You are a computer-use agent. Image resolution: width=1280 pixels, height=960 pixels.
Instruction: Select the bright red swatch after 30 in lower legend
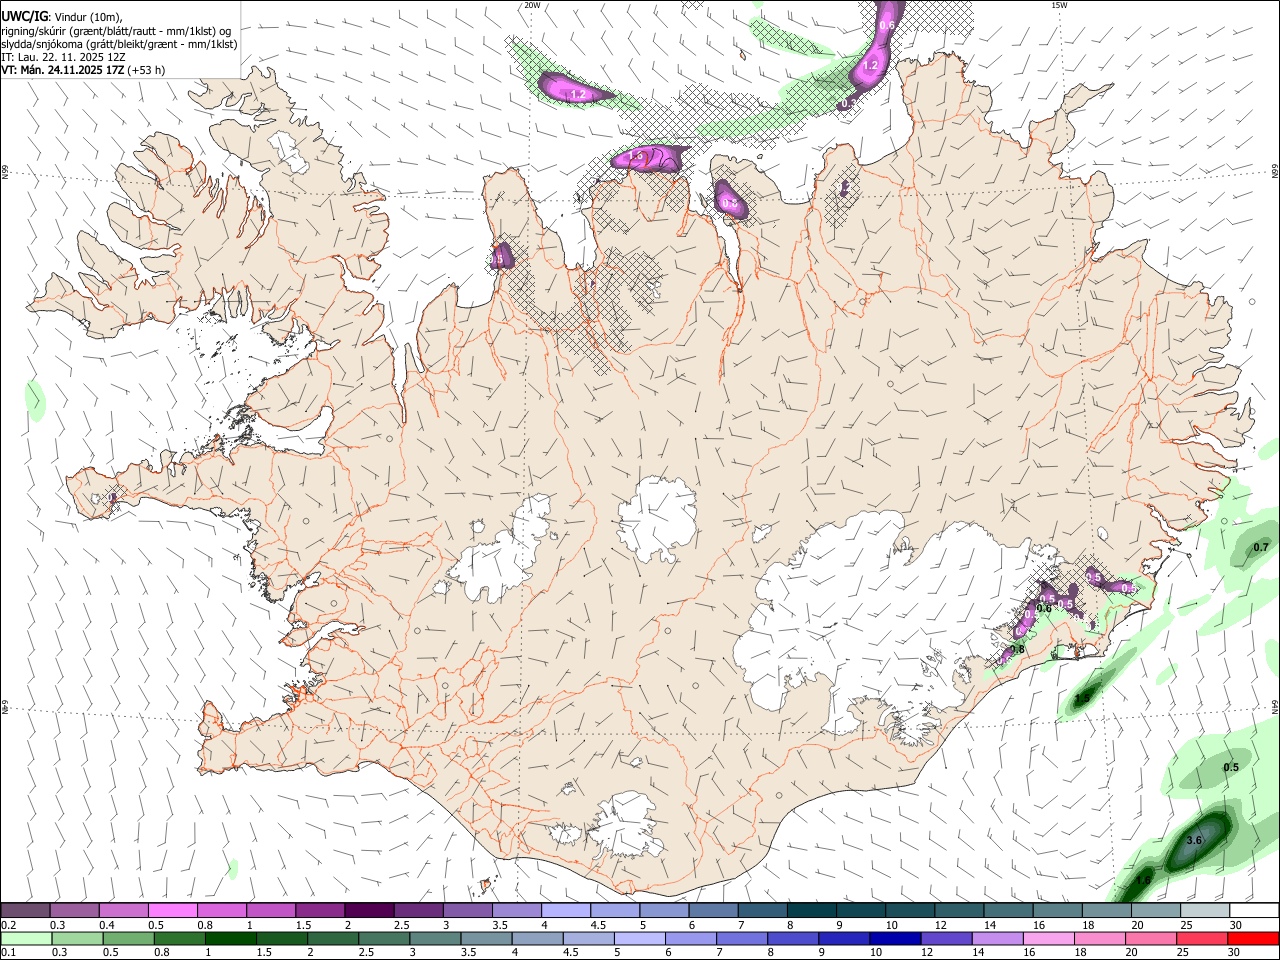(1255, 938)
